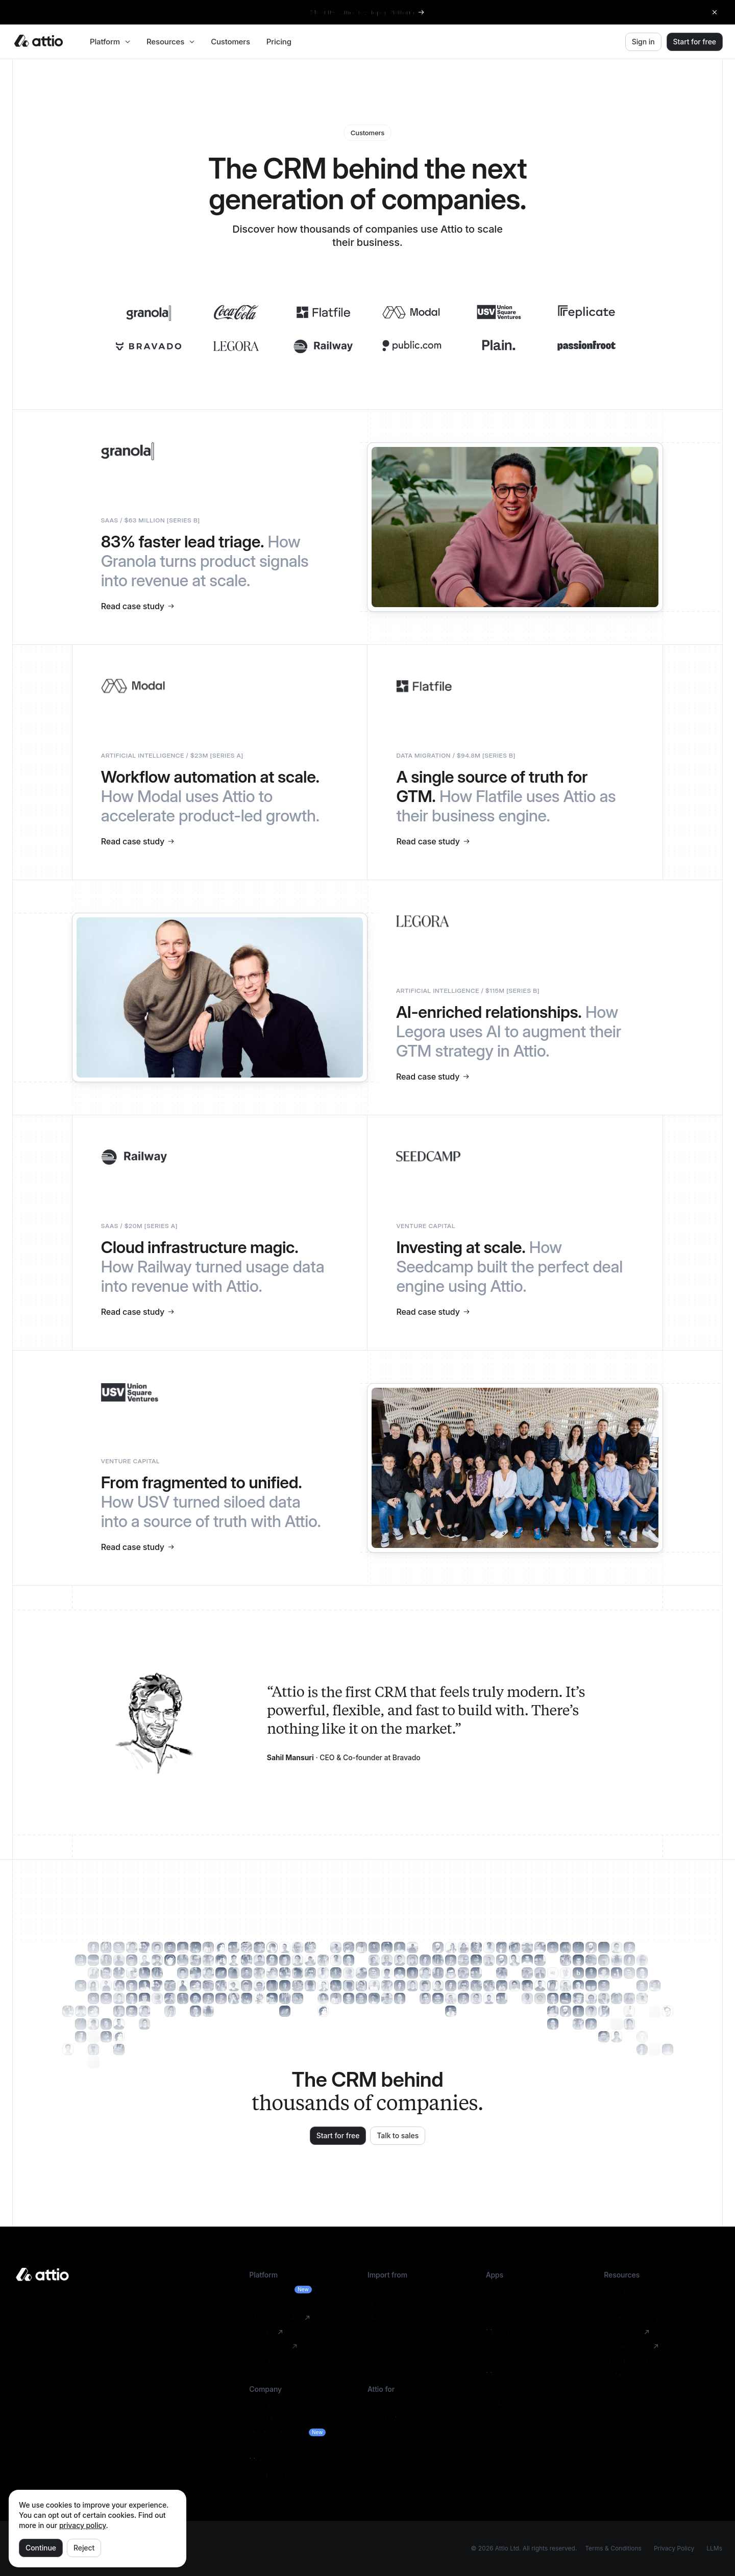
Task: Click the Flatfile logo in customer grid
Action: 323,312
